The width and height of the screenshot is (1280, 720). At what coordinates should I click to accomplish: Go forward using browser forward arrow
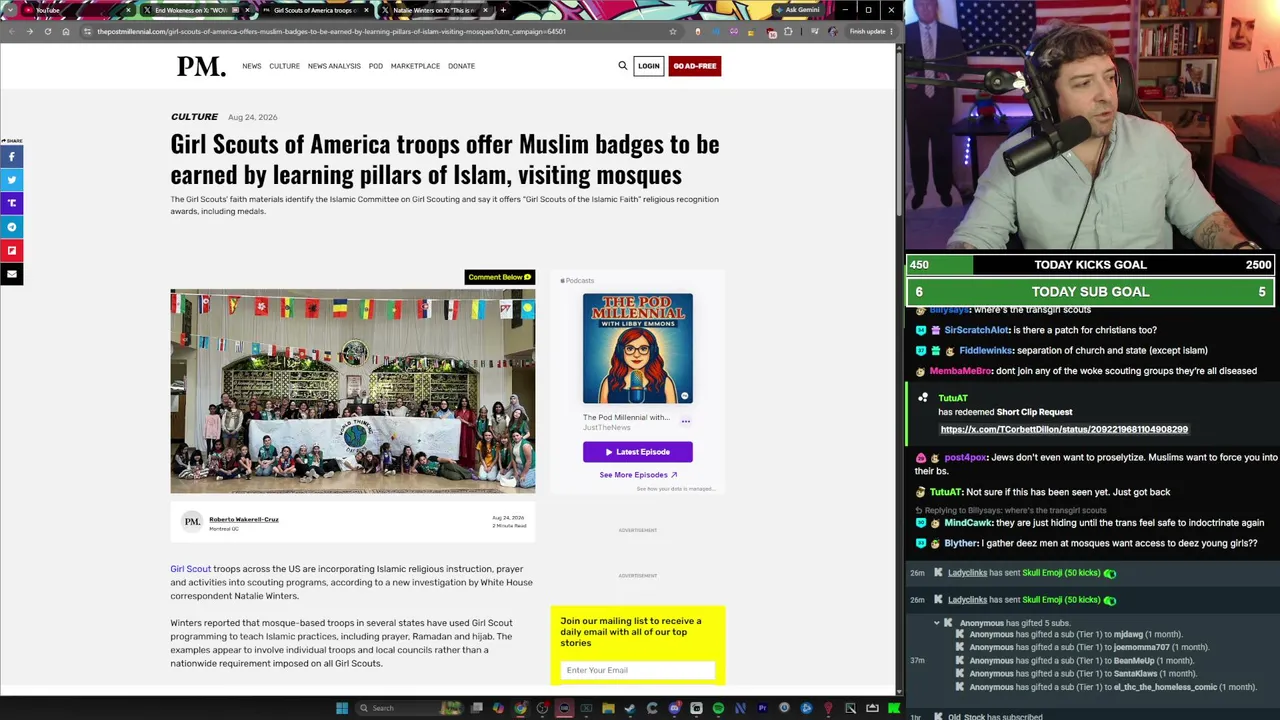point(29,31)
